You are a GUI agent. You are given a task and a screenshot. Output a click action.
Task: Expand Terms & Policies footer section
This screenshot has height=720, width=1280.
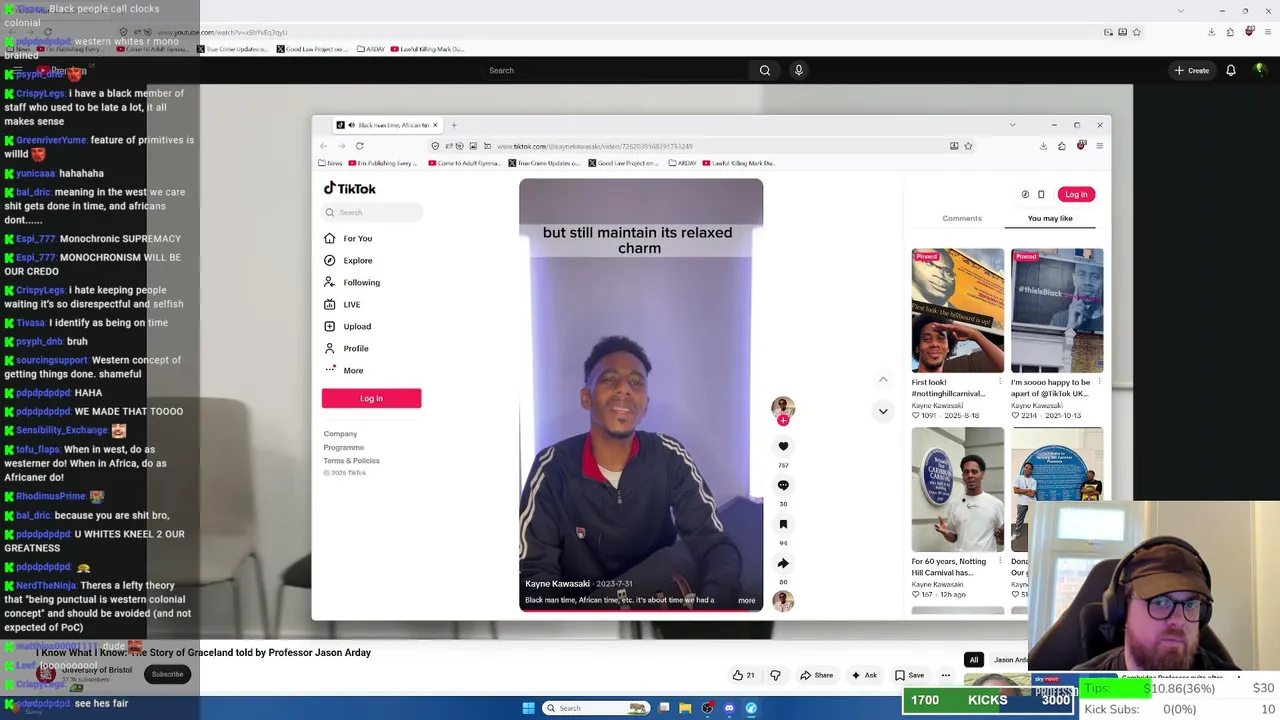click(351, 461)
